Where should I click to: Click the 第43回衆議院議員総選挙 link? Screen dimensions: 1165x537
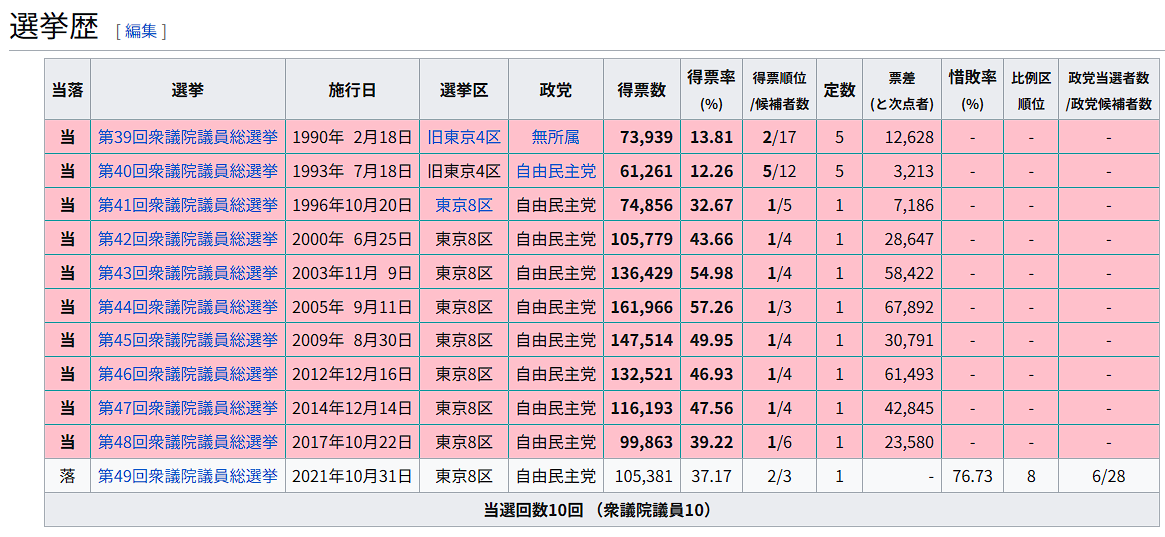click(x=188, y=273)
